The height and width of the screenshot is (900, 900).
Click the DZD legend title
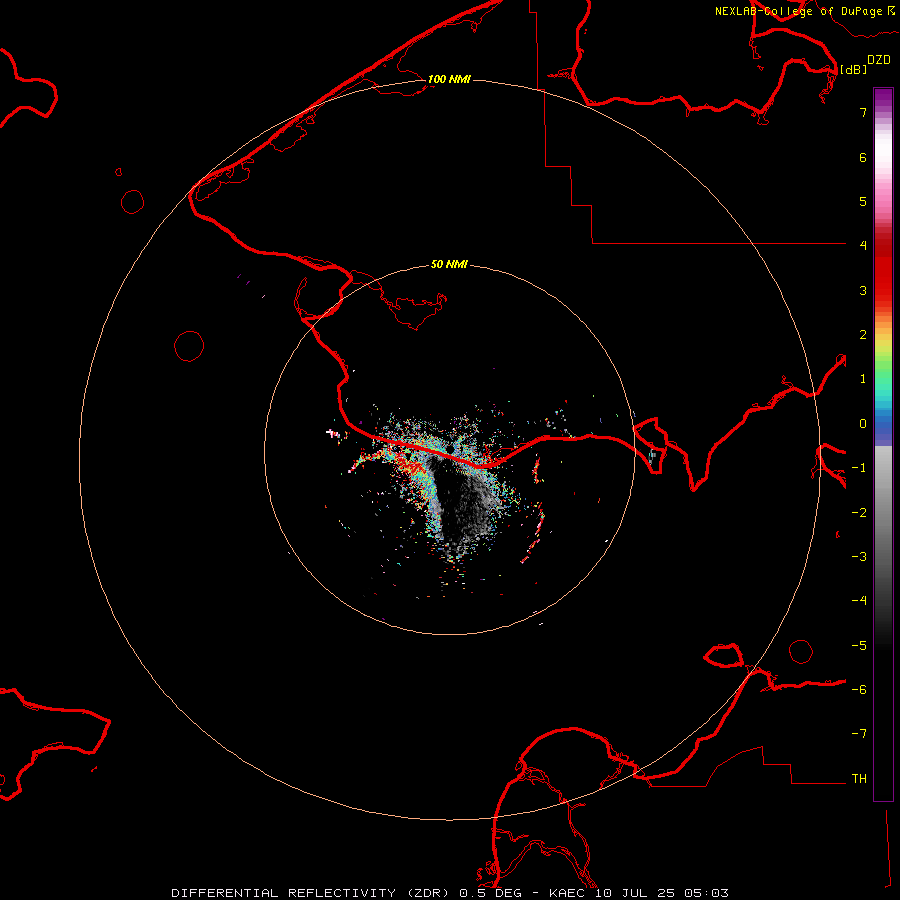tap(879, 60)
